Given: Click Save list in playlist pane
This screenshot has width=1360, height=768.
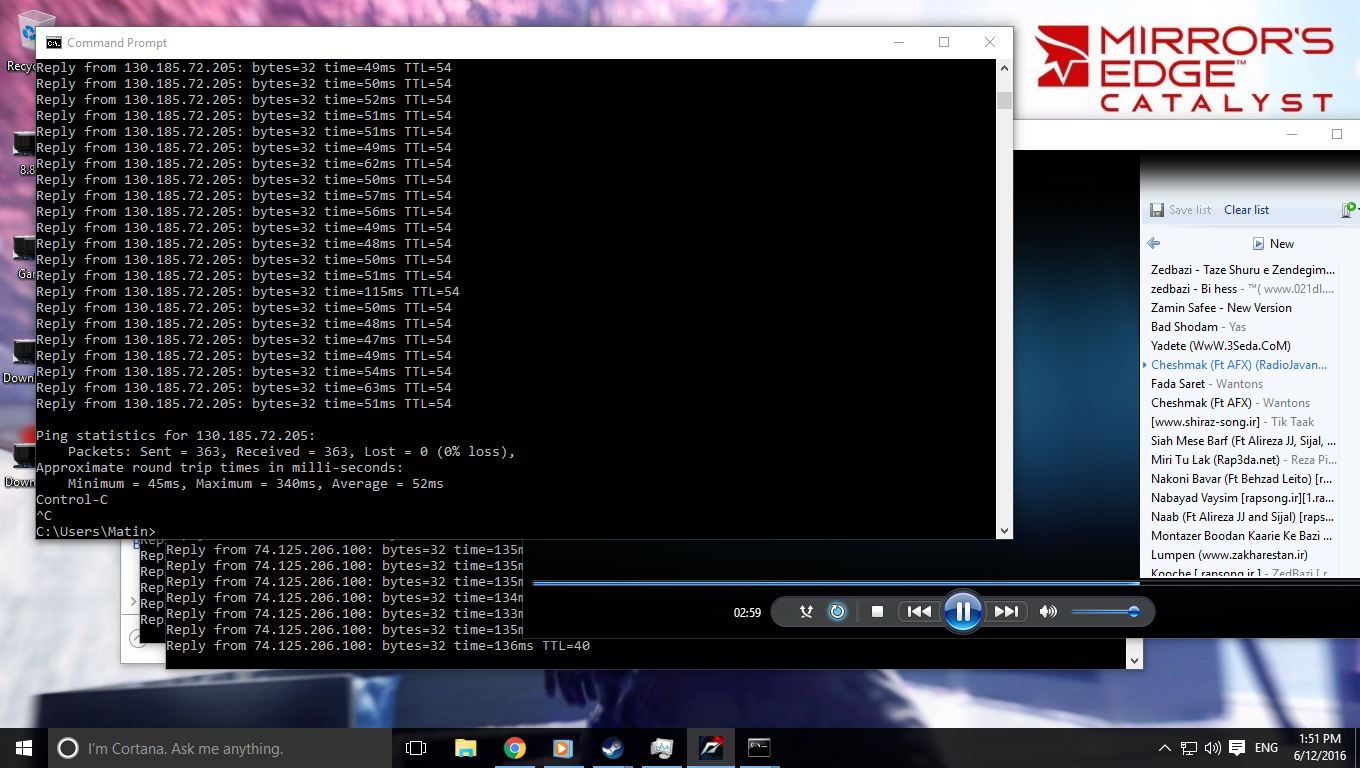Looking at the screenshot, I should click(x=1181, y=210).
